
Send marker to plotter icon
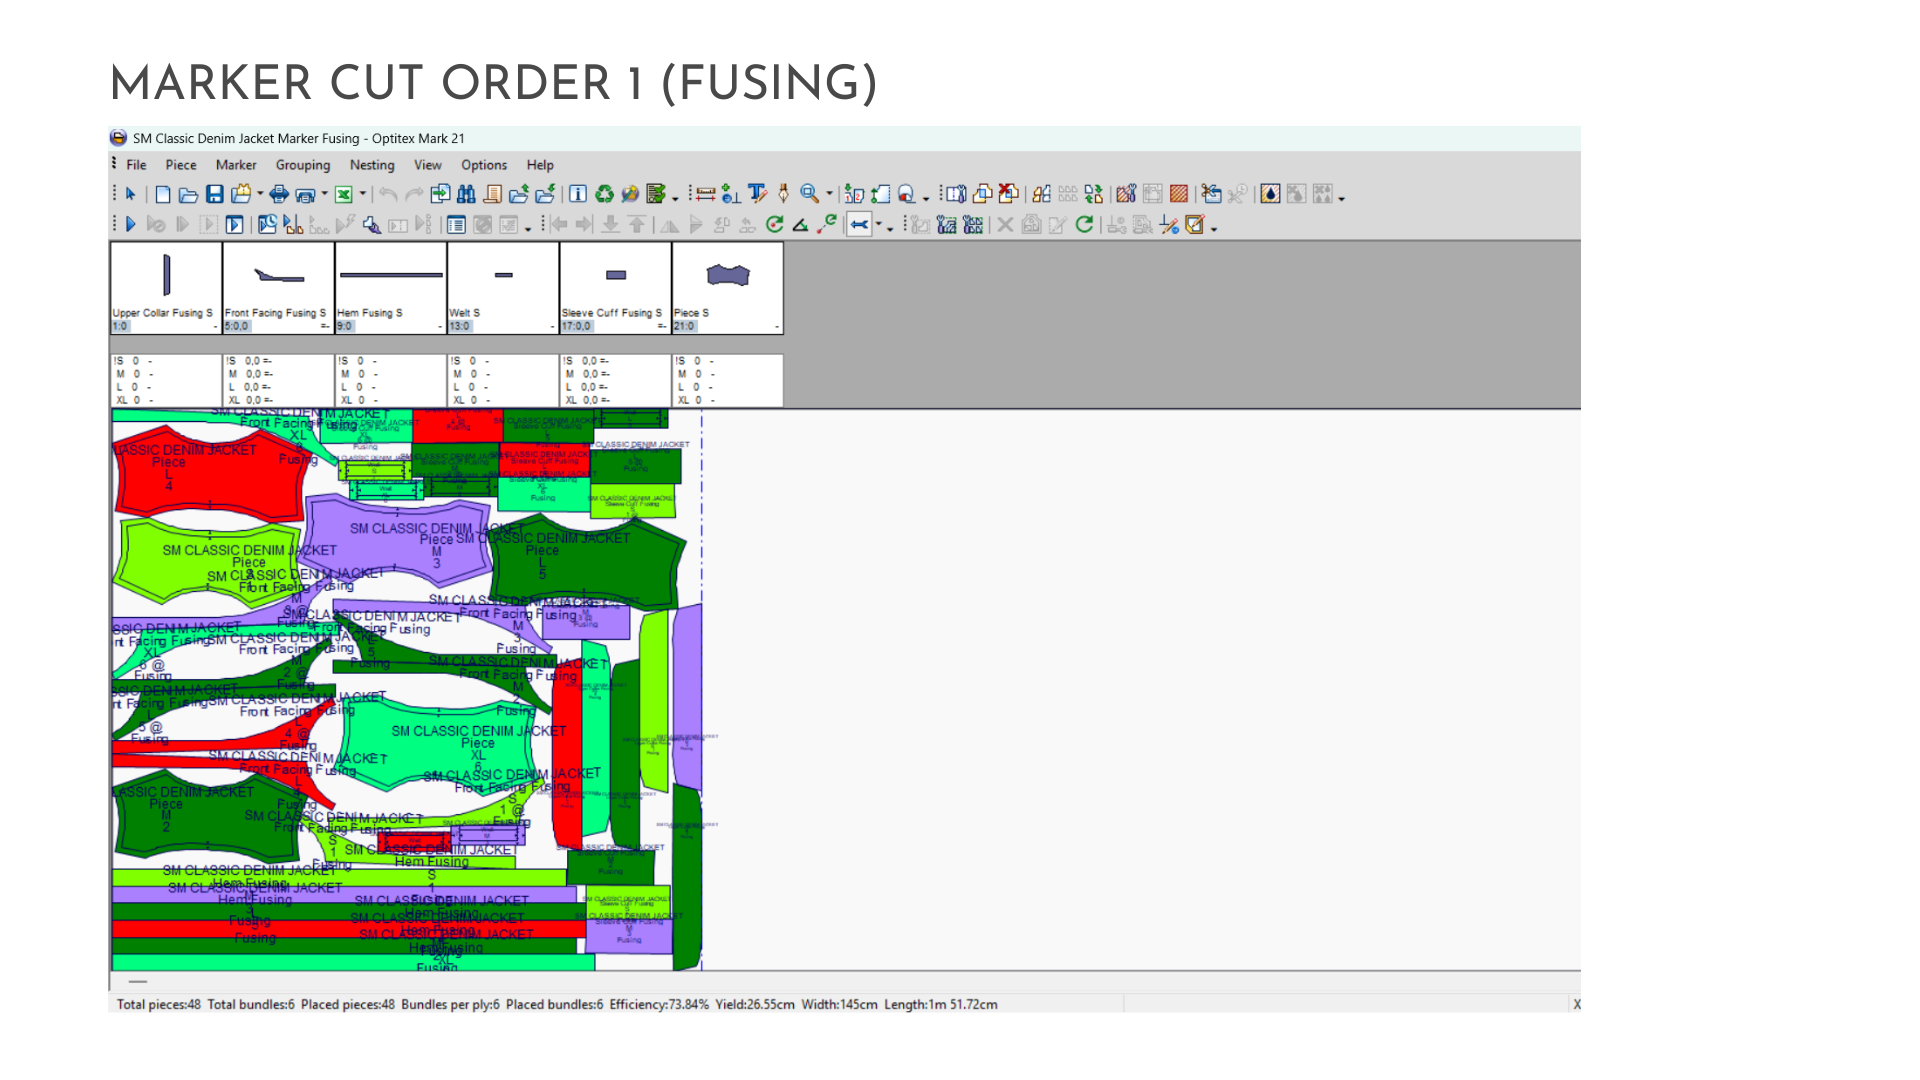[305, 195]
